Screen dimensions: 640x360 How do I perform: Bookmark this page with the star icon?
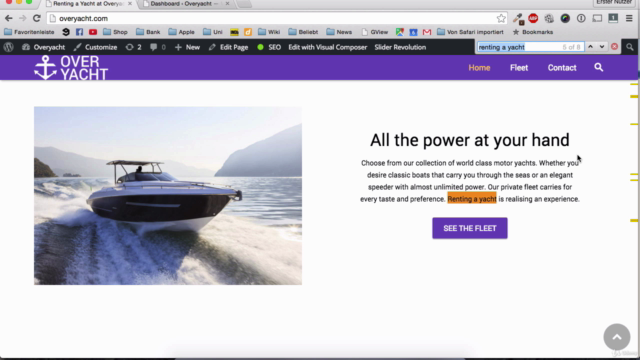point(501,18)
